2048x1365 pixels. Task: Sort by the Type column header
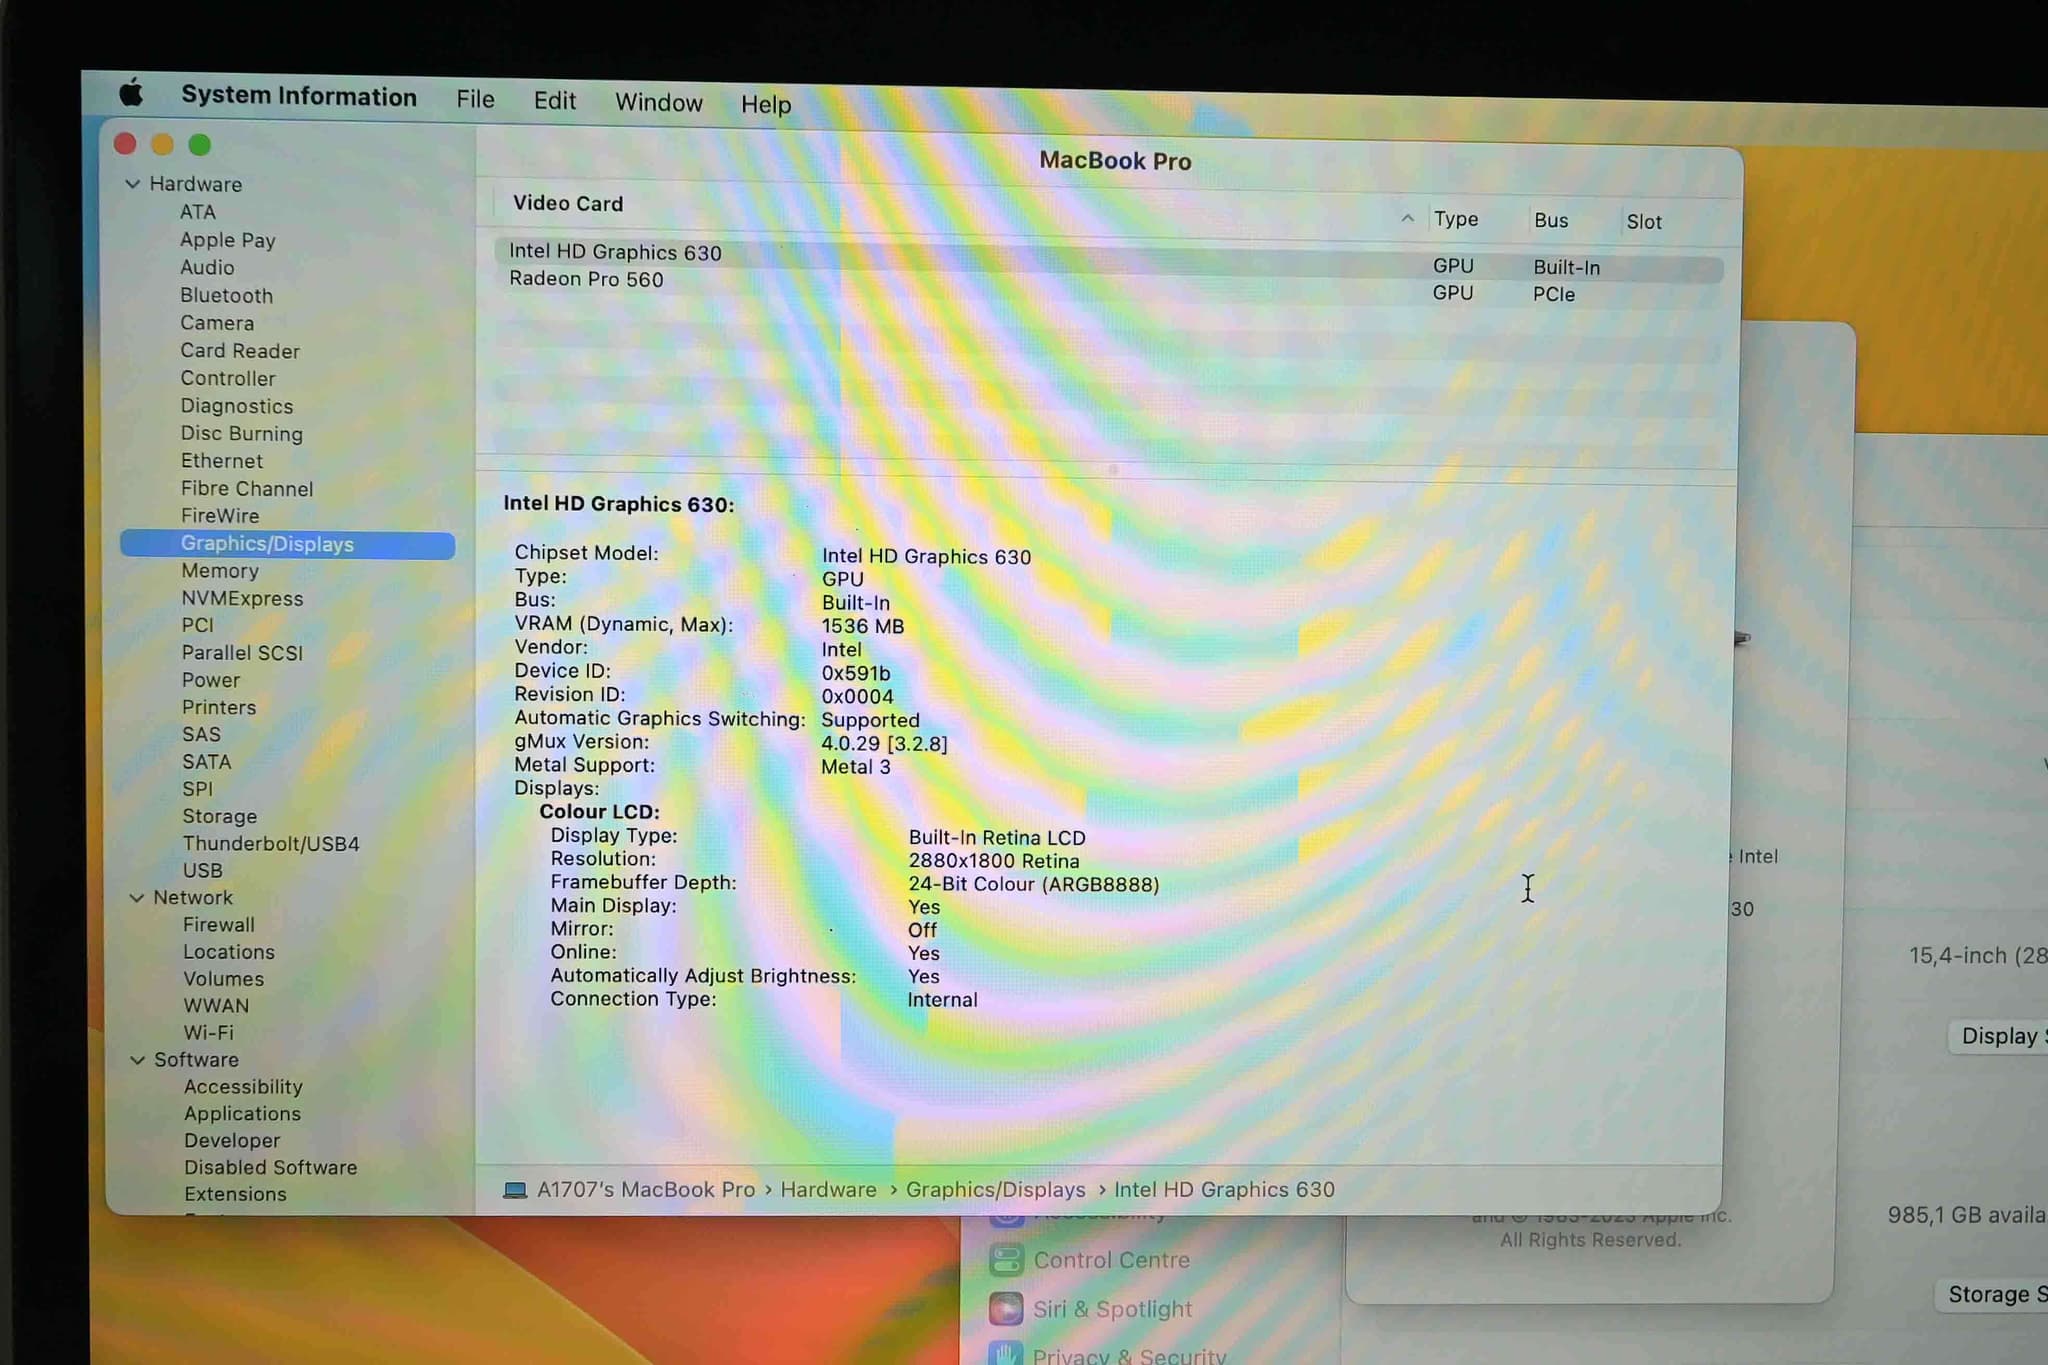(1456, 219)
